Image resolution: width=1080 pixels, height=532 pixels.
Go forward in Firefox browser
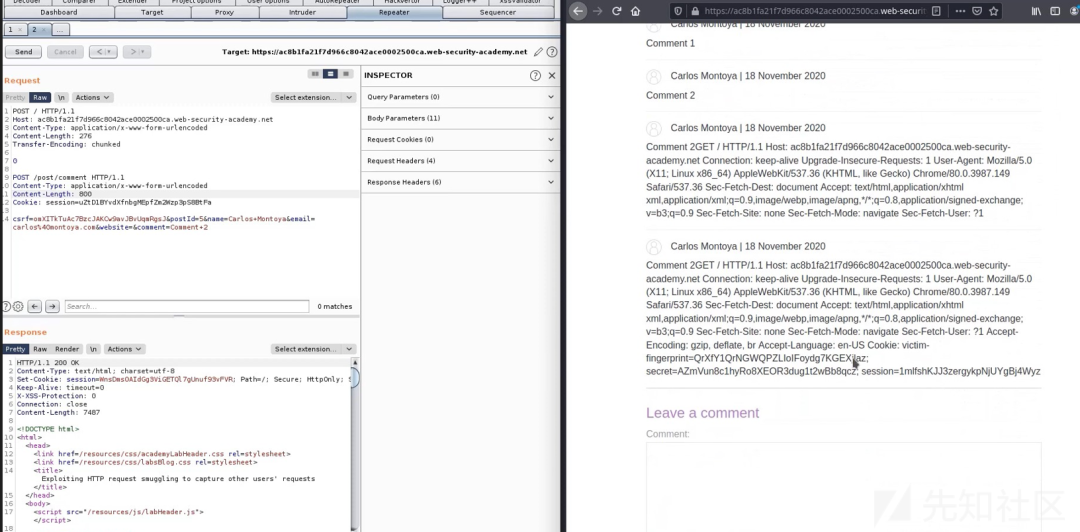pos(598,11)
